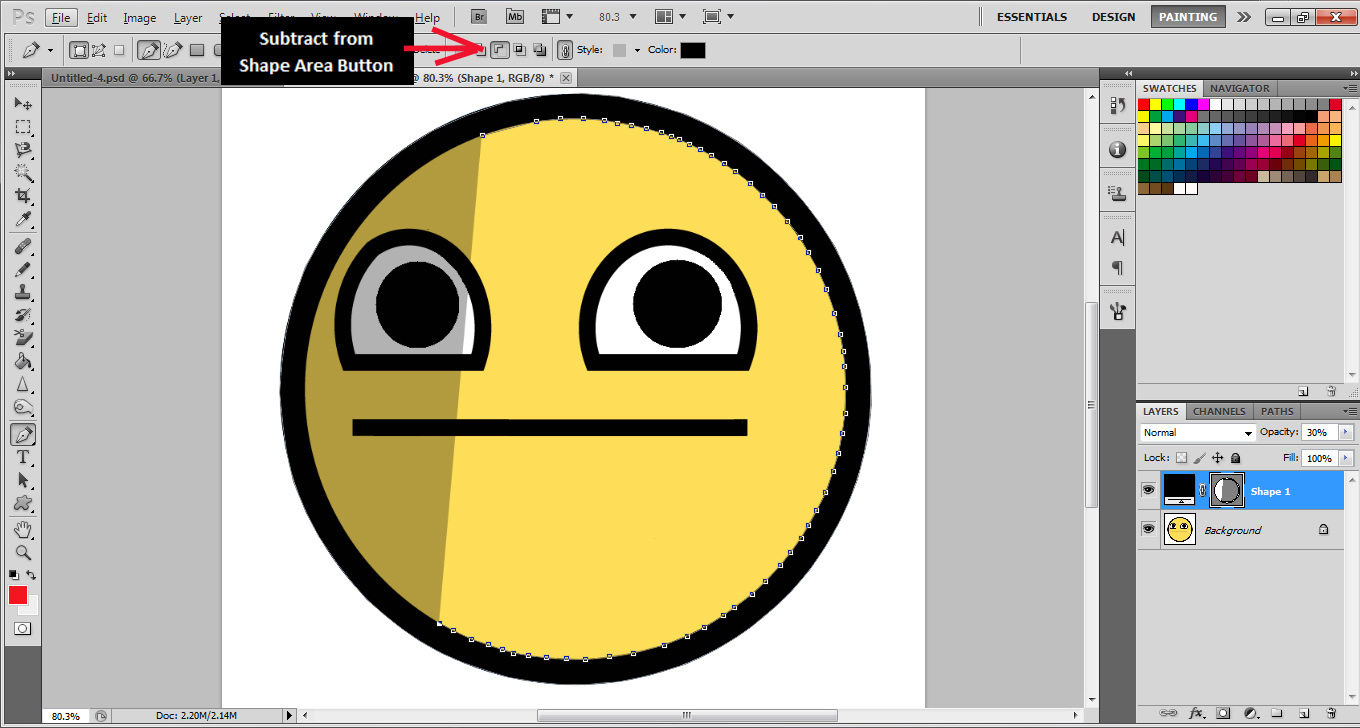Lock transparent pixels
This screenshot has width=1360, height=728.
click(1181, 458)
